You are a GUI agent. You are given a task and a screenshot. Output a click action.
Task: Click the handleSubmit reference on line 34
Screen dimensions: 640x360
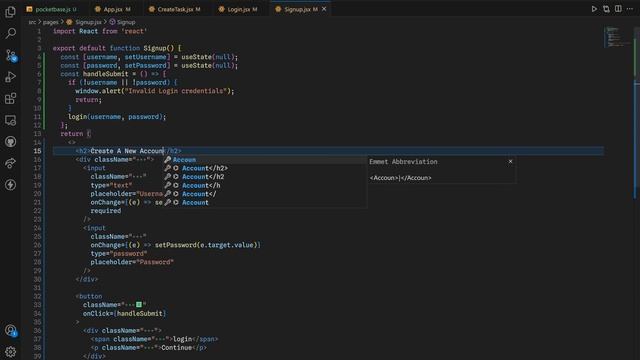point(140,313)
